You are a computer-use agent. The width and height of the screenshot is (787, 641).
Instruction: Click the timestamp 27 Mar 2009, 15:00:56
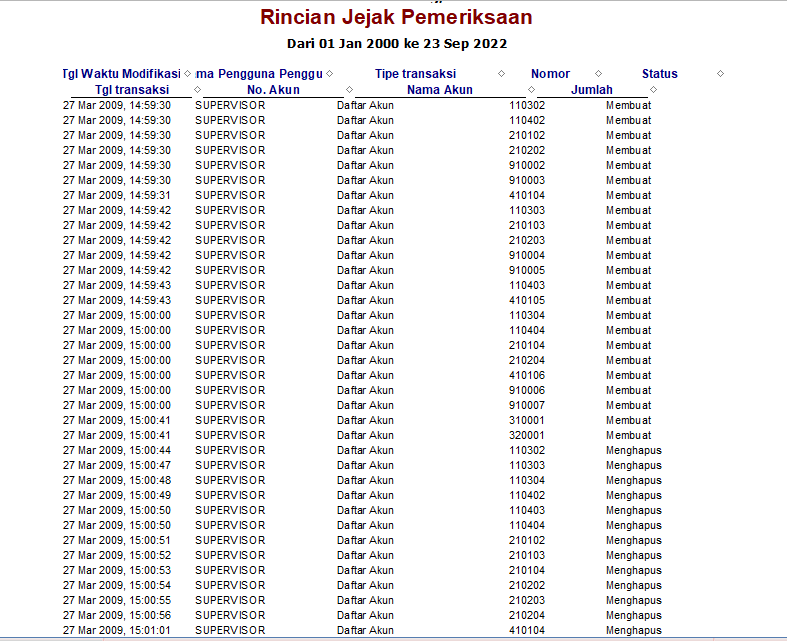coord(117,616)
